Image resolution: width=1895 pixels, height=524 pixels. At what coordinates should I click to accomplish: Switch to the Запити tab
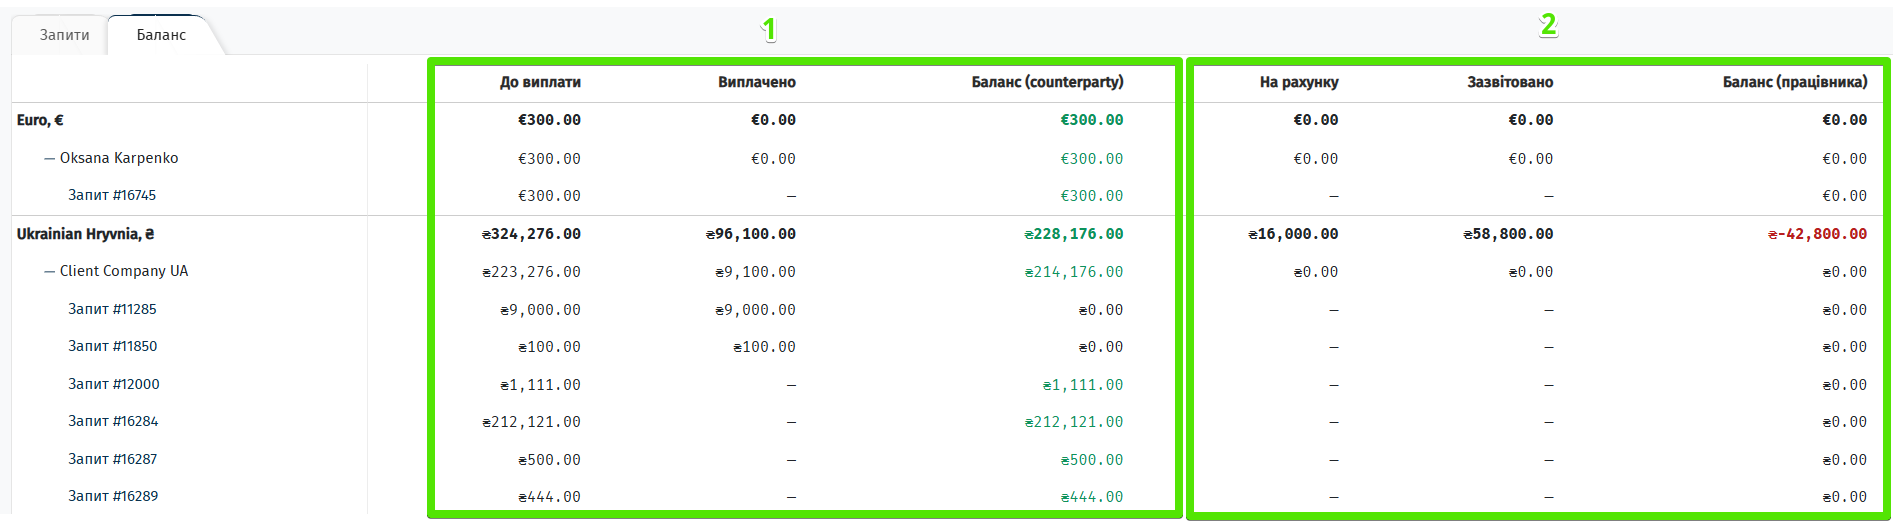[64, 35]
